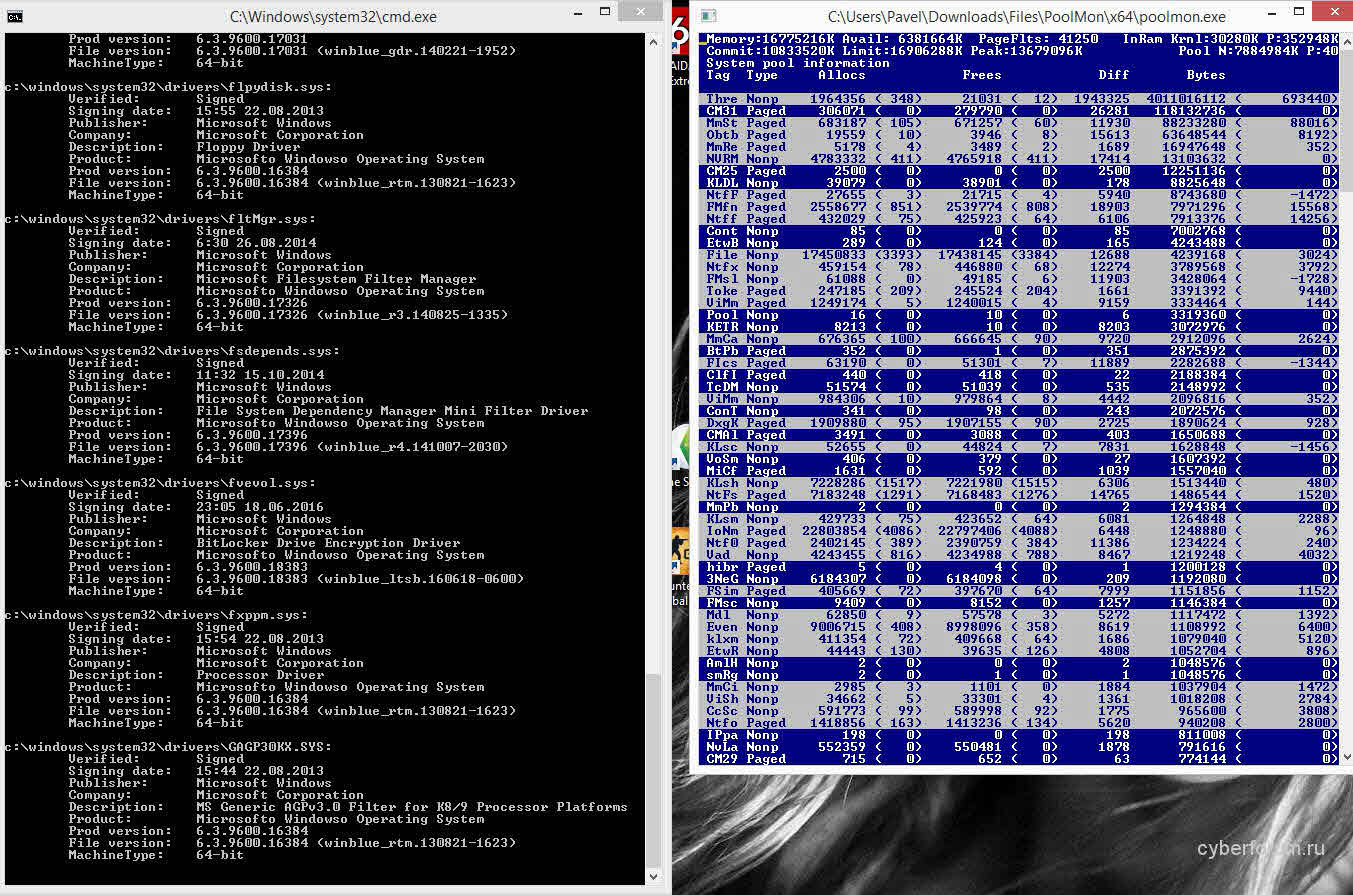Click the fltMgr.sys driver path line
1353x895 pixels.
click(160, 219)
